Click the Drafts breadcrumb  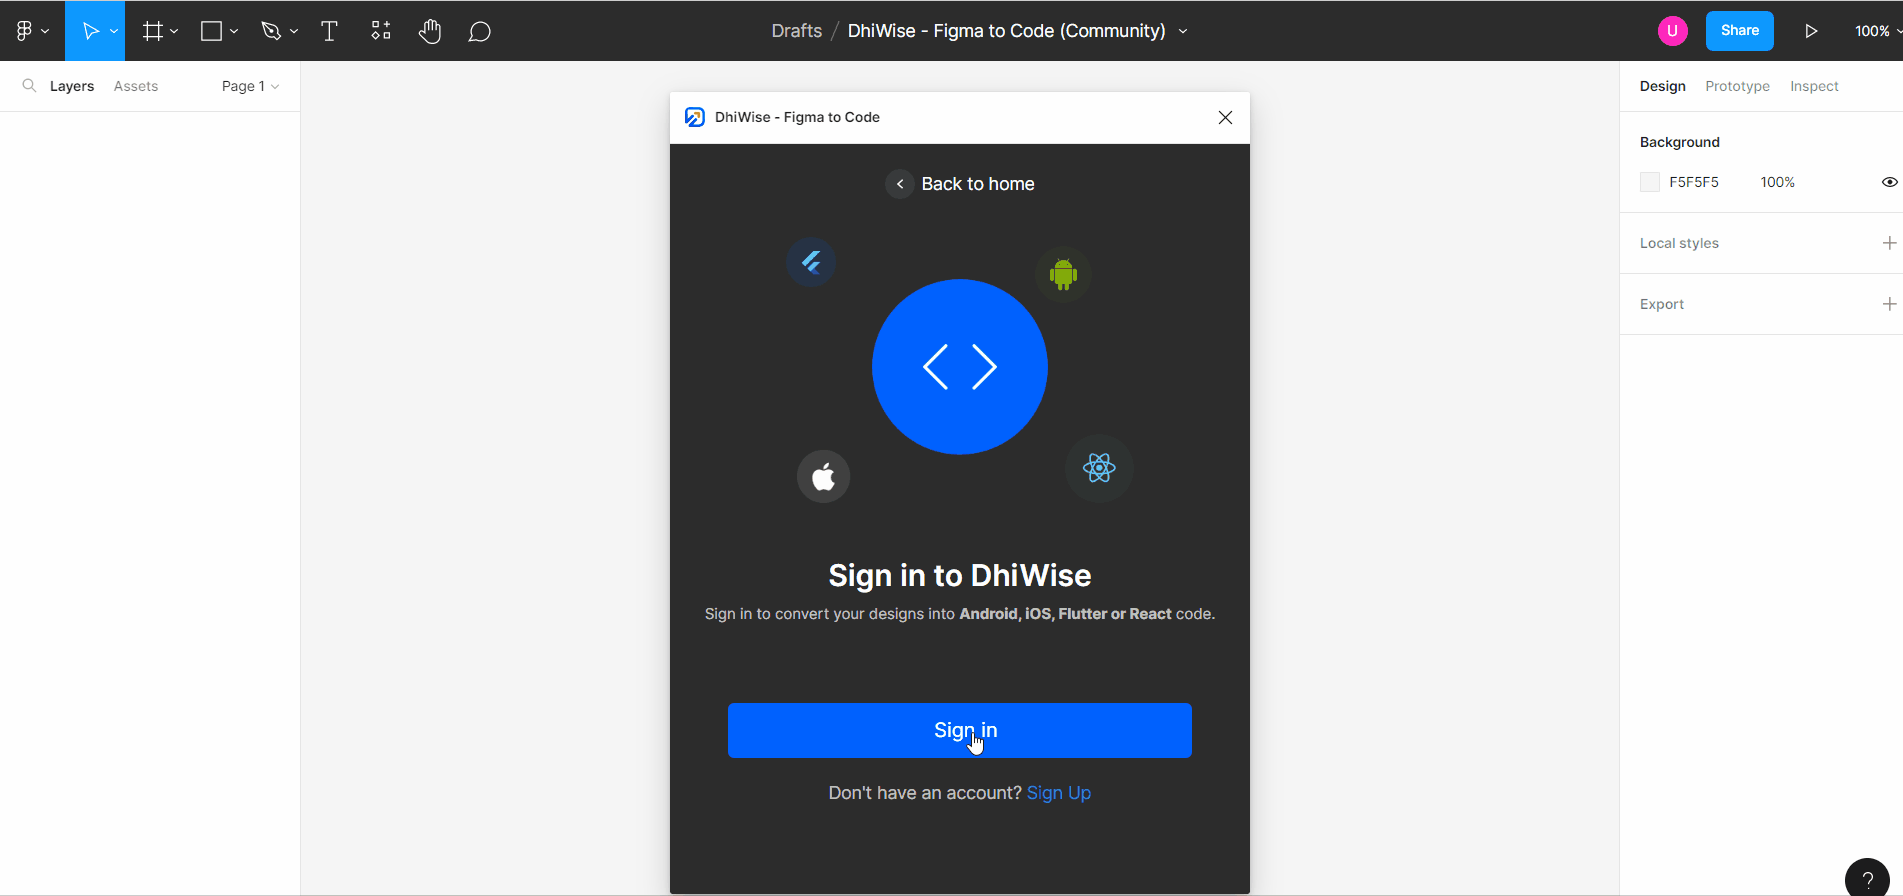(x=796, y=31)
